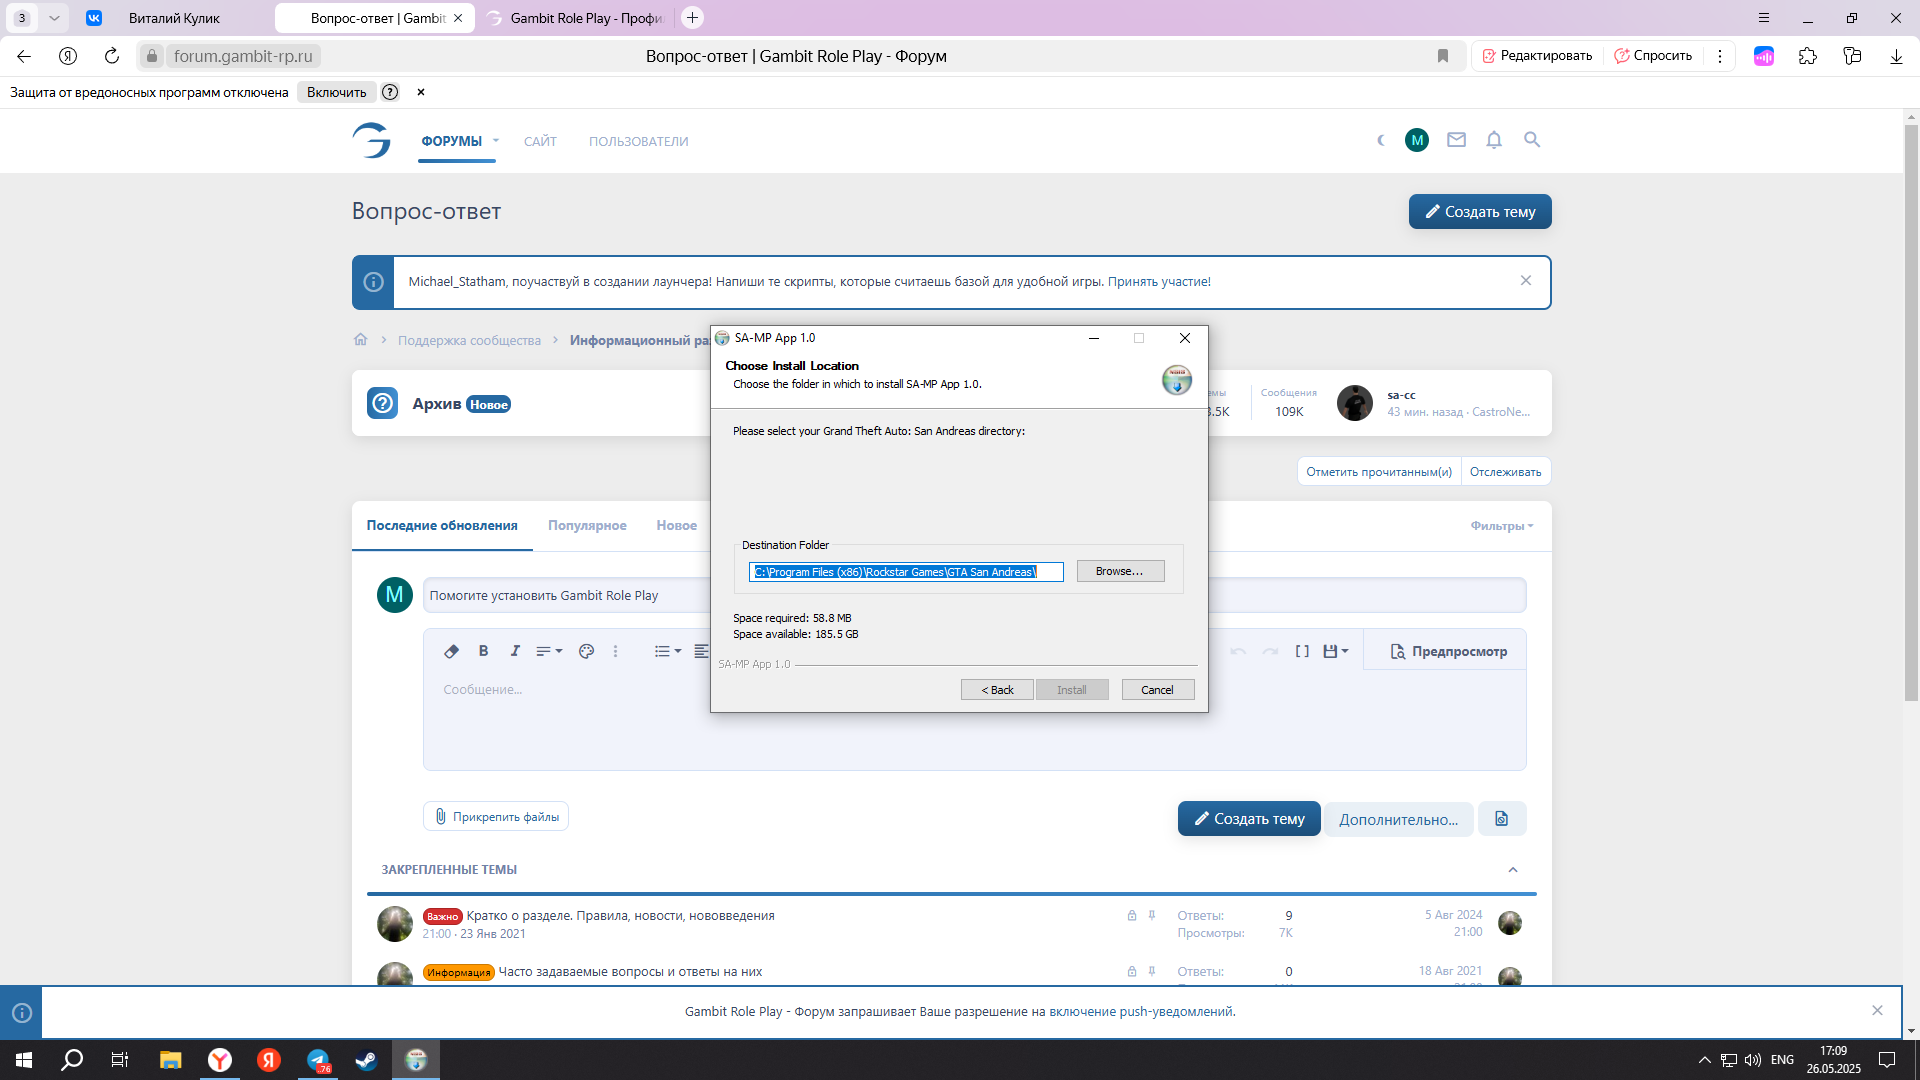1920x1080 pixels.
Task: Toggle bold formatting in message editor
Action: [x=483, y=651]
